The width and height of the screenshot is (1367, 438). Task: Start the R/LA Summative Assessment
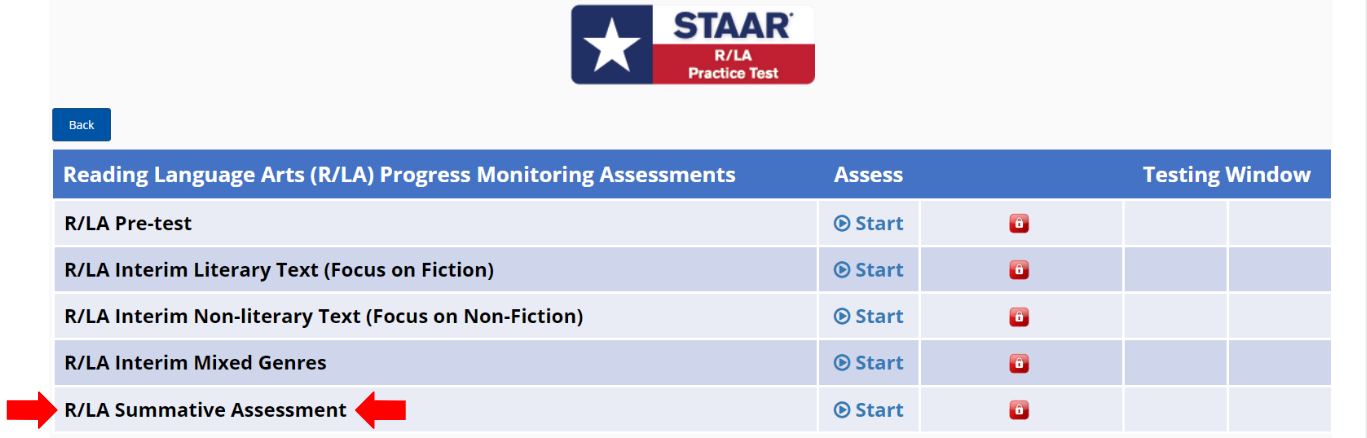click(x=868, y=410)
